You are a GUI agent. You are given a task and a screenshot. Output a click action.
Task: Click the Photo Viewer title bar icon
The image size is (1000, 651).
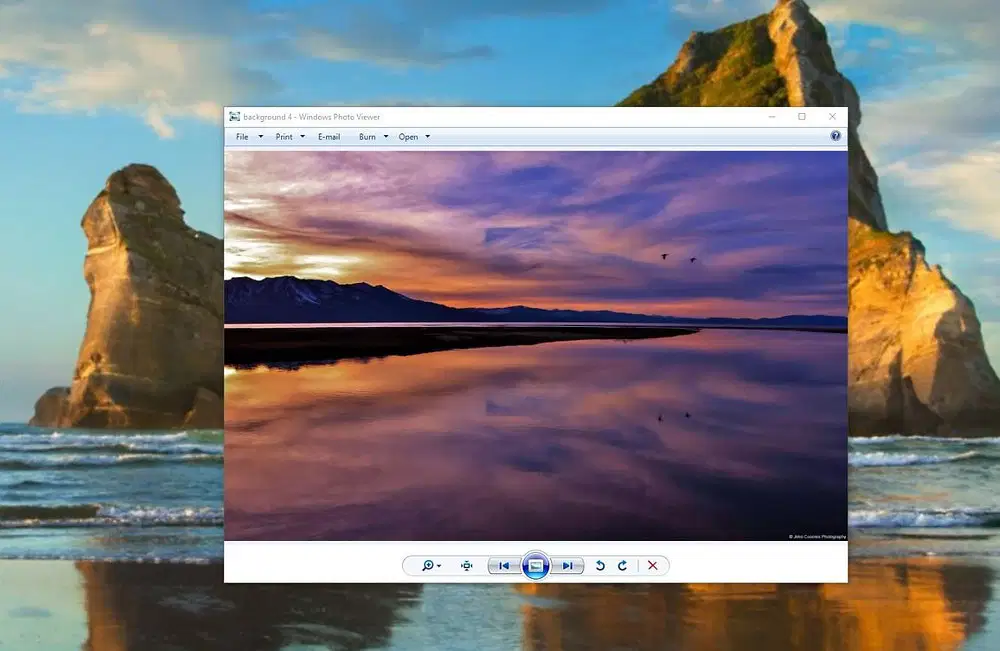235,117
